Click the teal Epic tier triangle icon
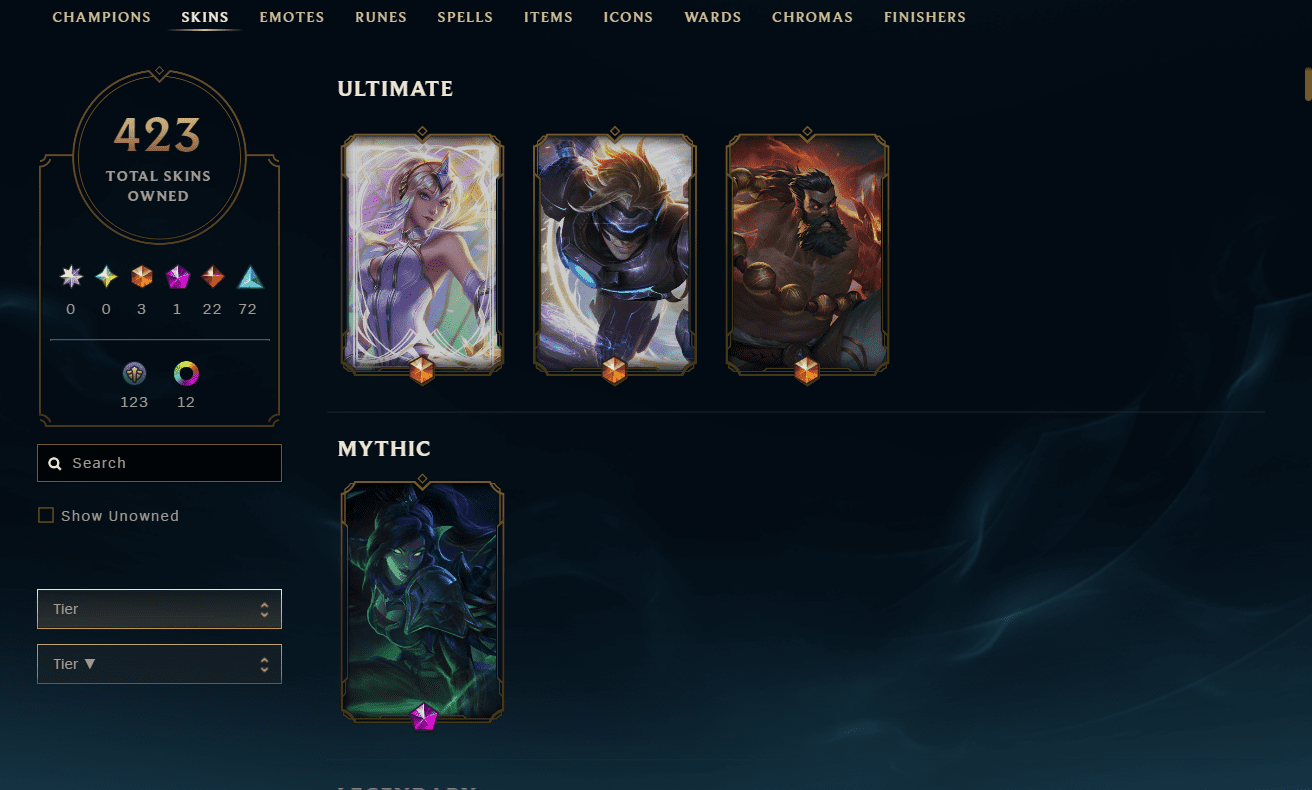 pos(249,277)
